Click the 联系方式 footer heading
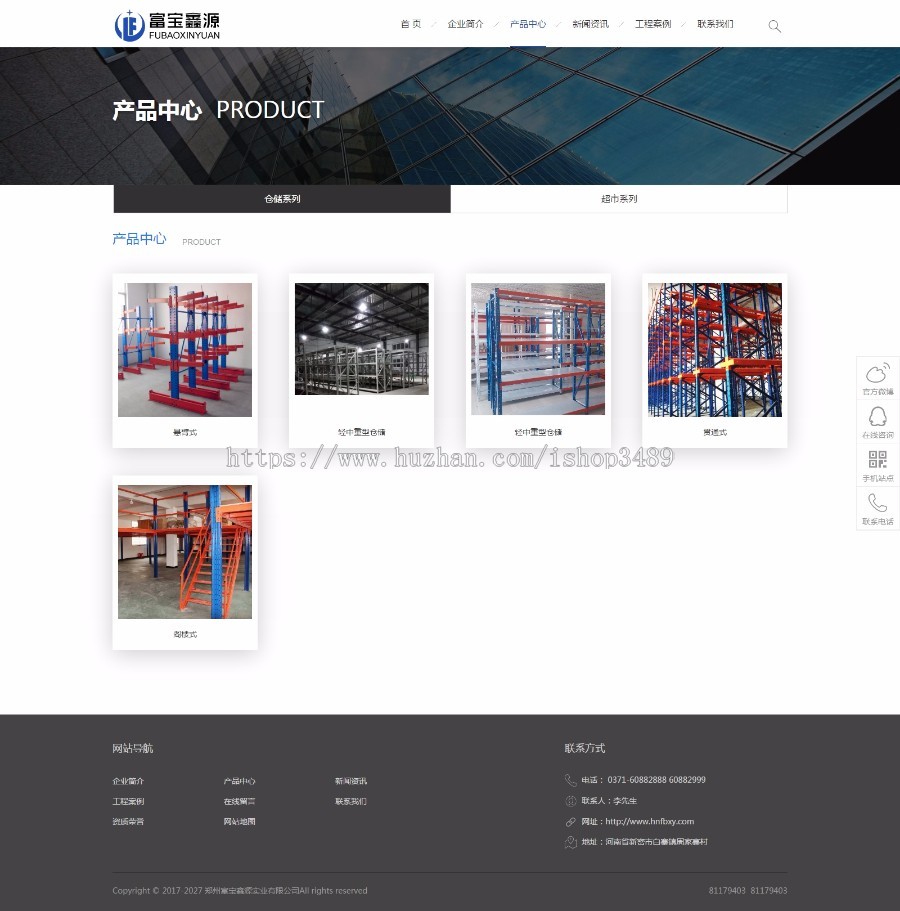The image size is (900, 911). (x=585, y=748)
